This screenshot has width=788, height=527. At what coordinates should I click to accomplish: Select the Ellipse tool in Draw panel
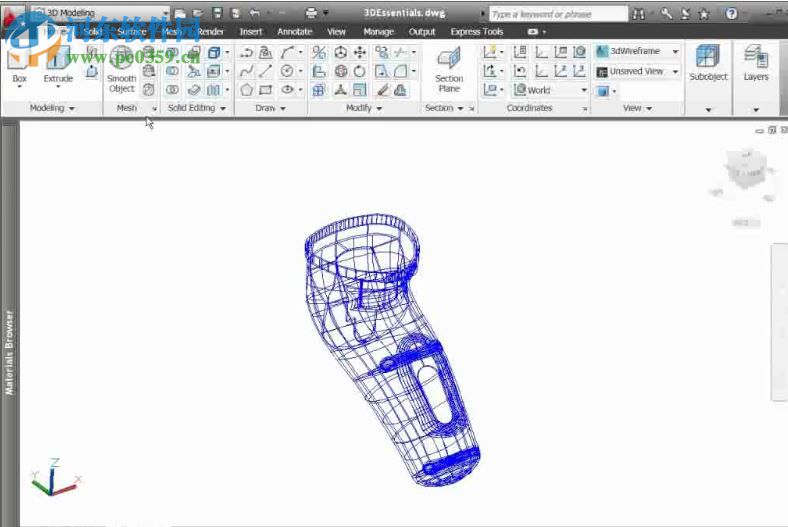287,90
